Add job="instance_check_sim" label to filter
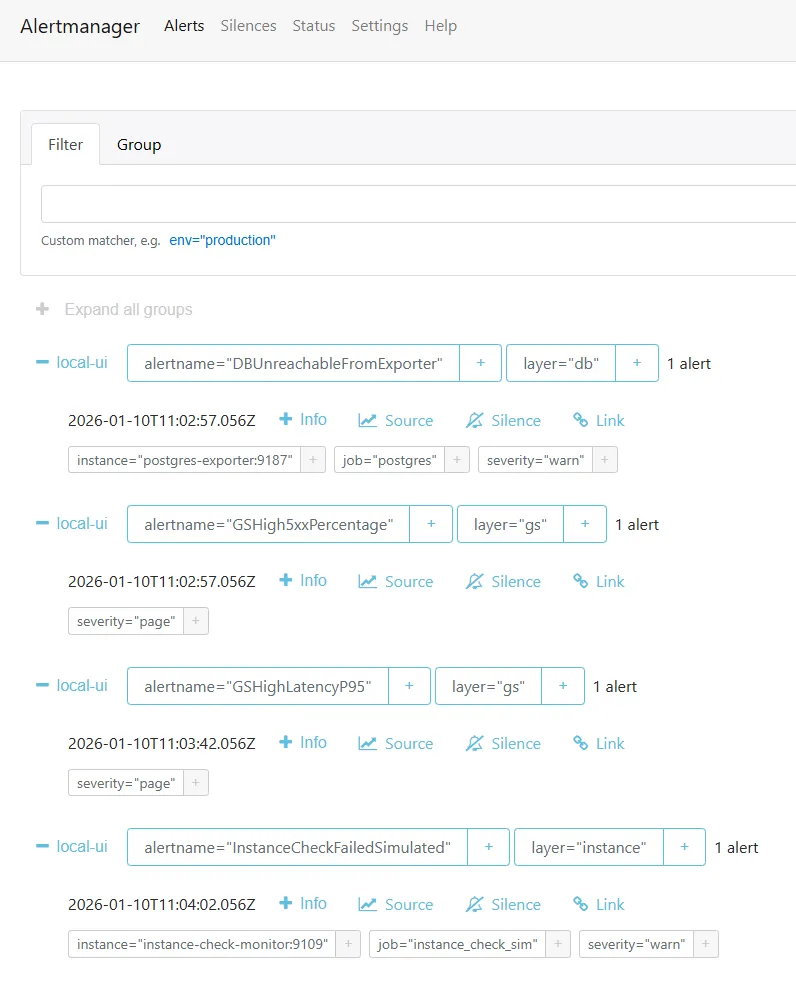796x996 pixels. tap(558, 944)
